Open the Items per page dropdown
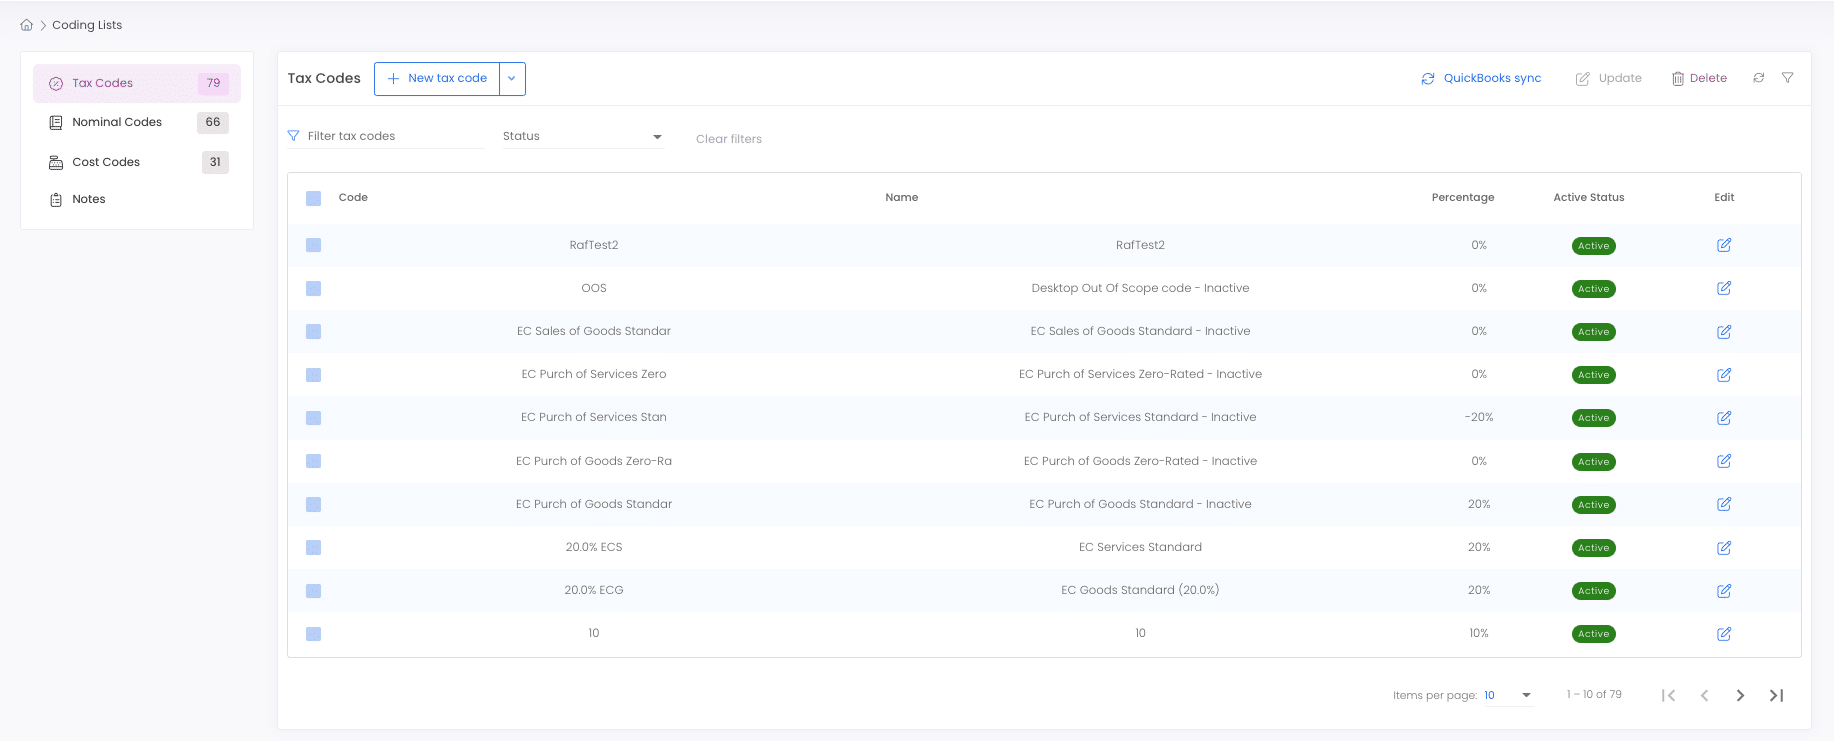Viewport: 1834px width, 741px height. point(1508,695)
